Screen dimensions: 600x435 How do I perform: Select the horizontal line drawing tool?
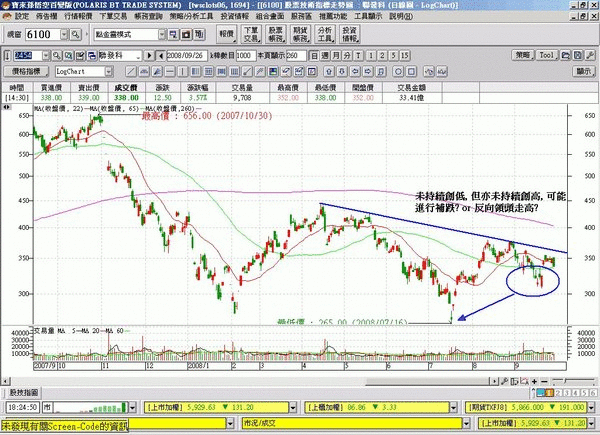pyautogui.click(x=170, y=72)
